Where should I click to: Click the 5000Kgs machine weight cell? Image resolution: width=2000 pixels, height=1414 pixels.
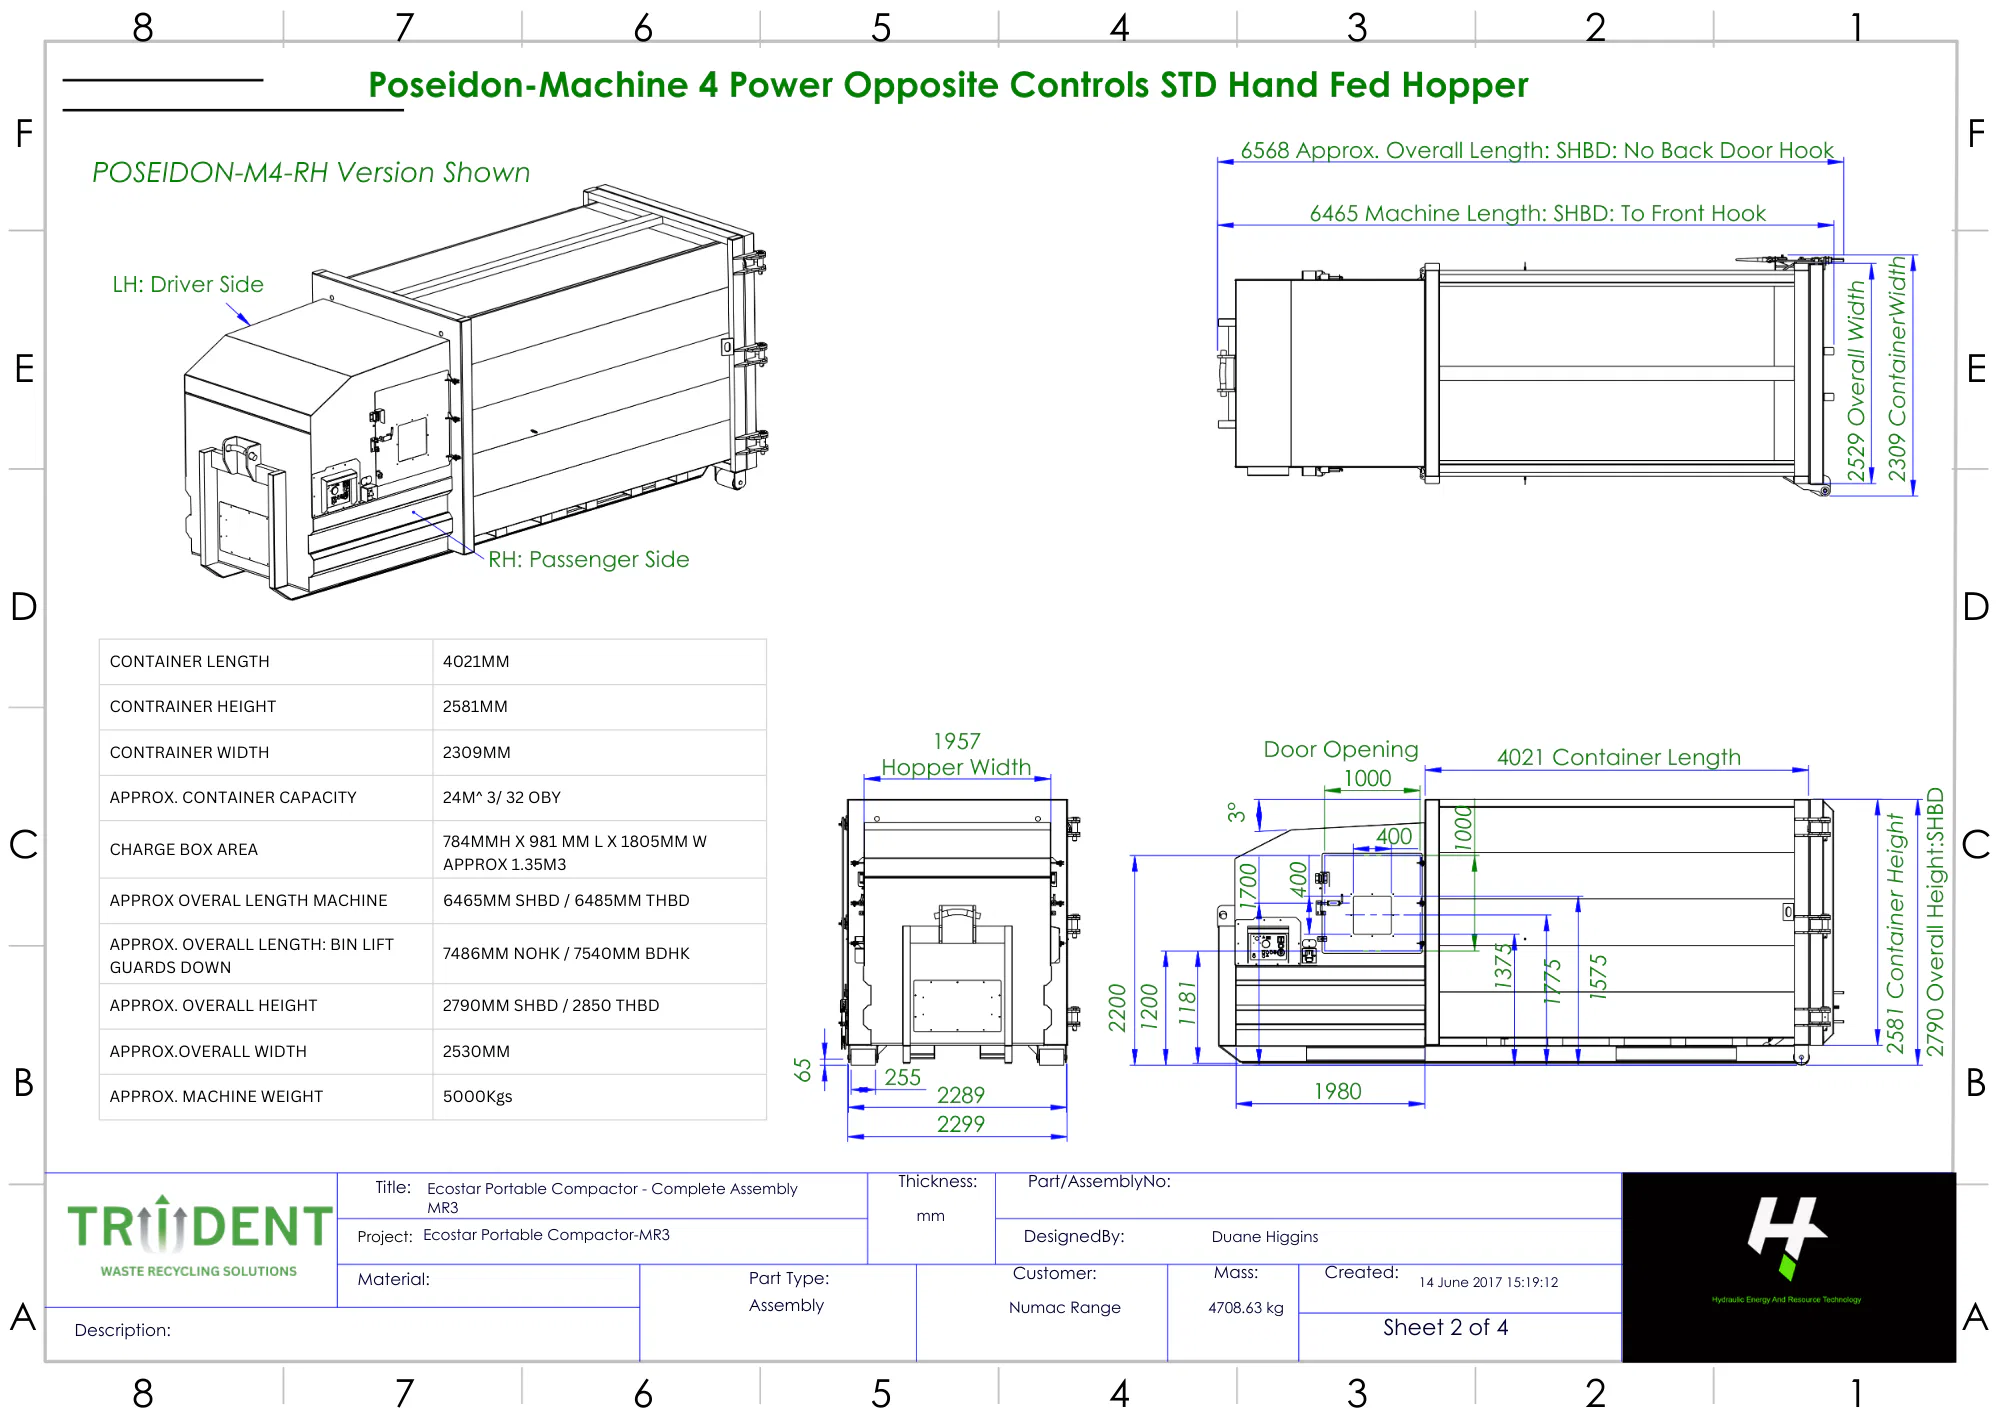tap(478, 1097)
